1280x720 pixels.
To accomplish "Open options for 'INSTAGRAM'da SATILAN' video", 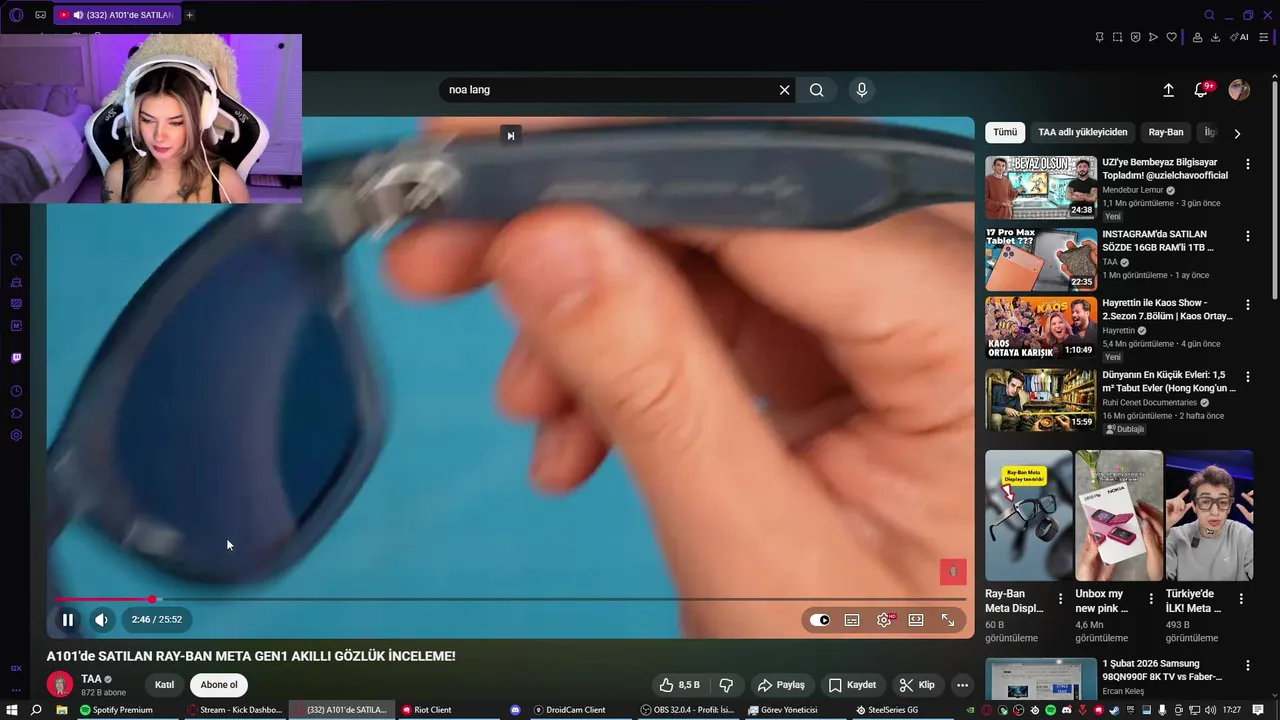I will pyautogui.click(x=1247, y=236).
